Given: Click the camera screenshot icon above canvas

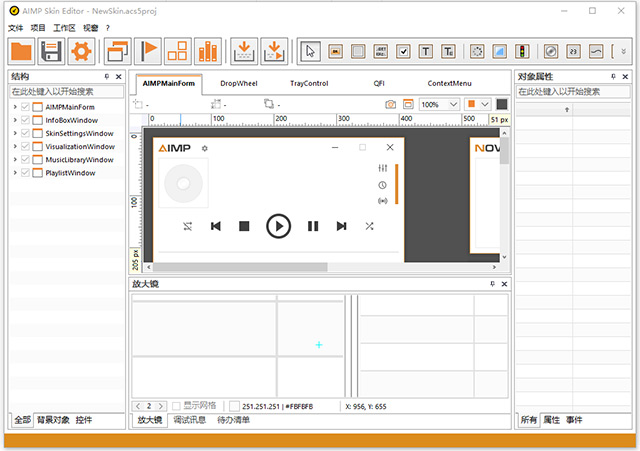Looking at the screenshot, I should tap(391, 104).
